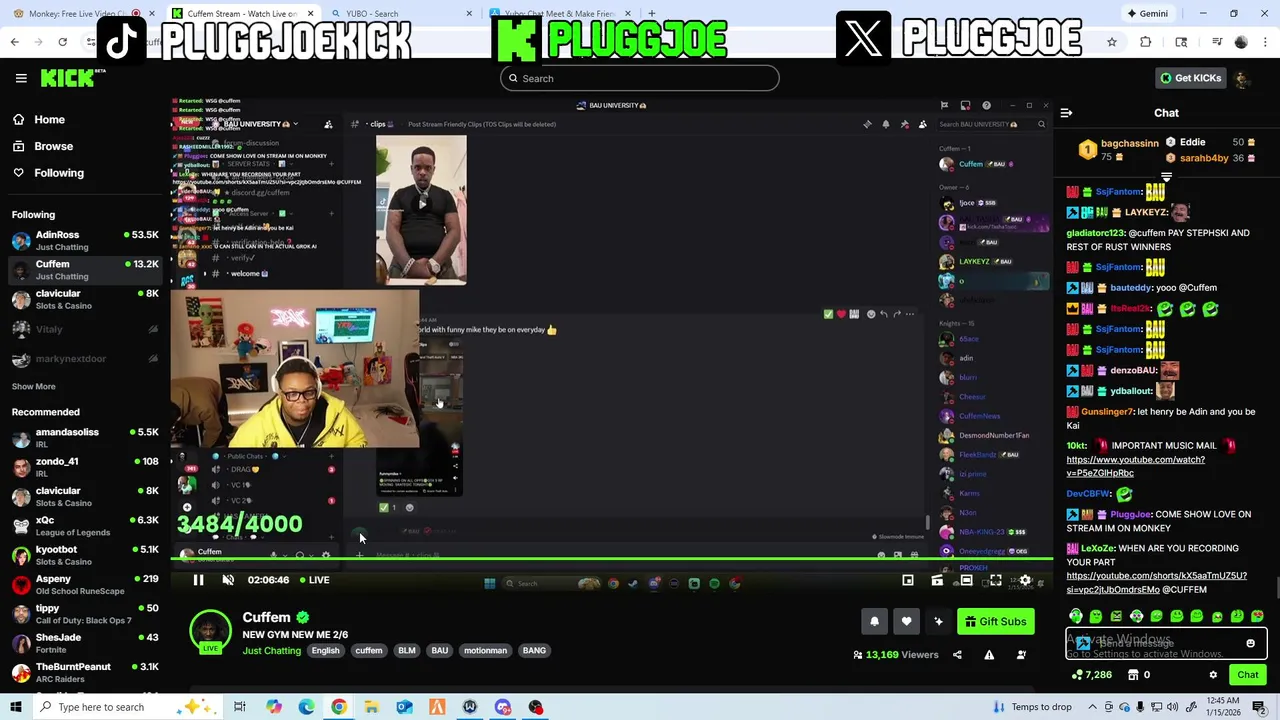Show hidden system tray icons chevron

coord(1093,707)
